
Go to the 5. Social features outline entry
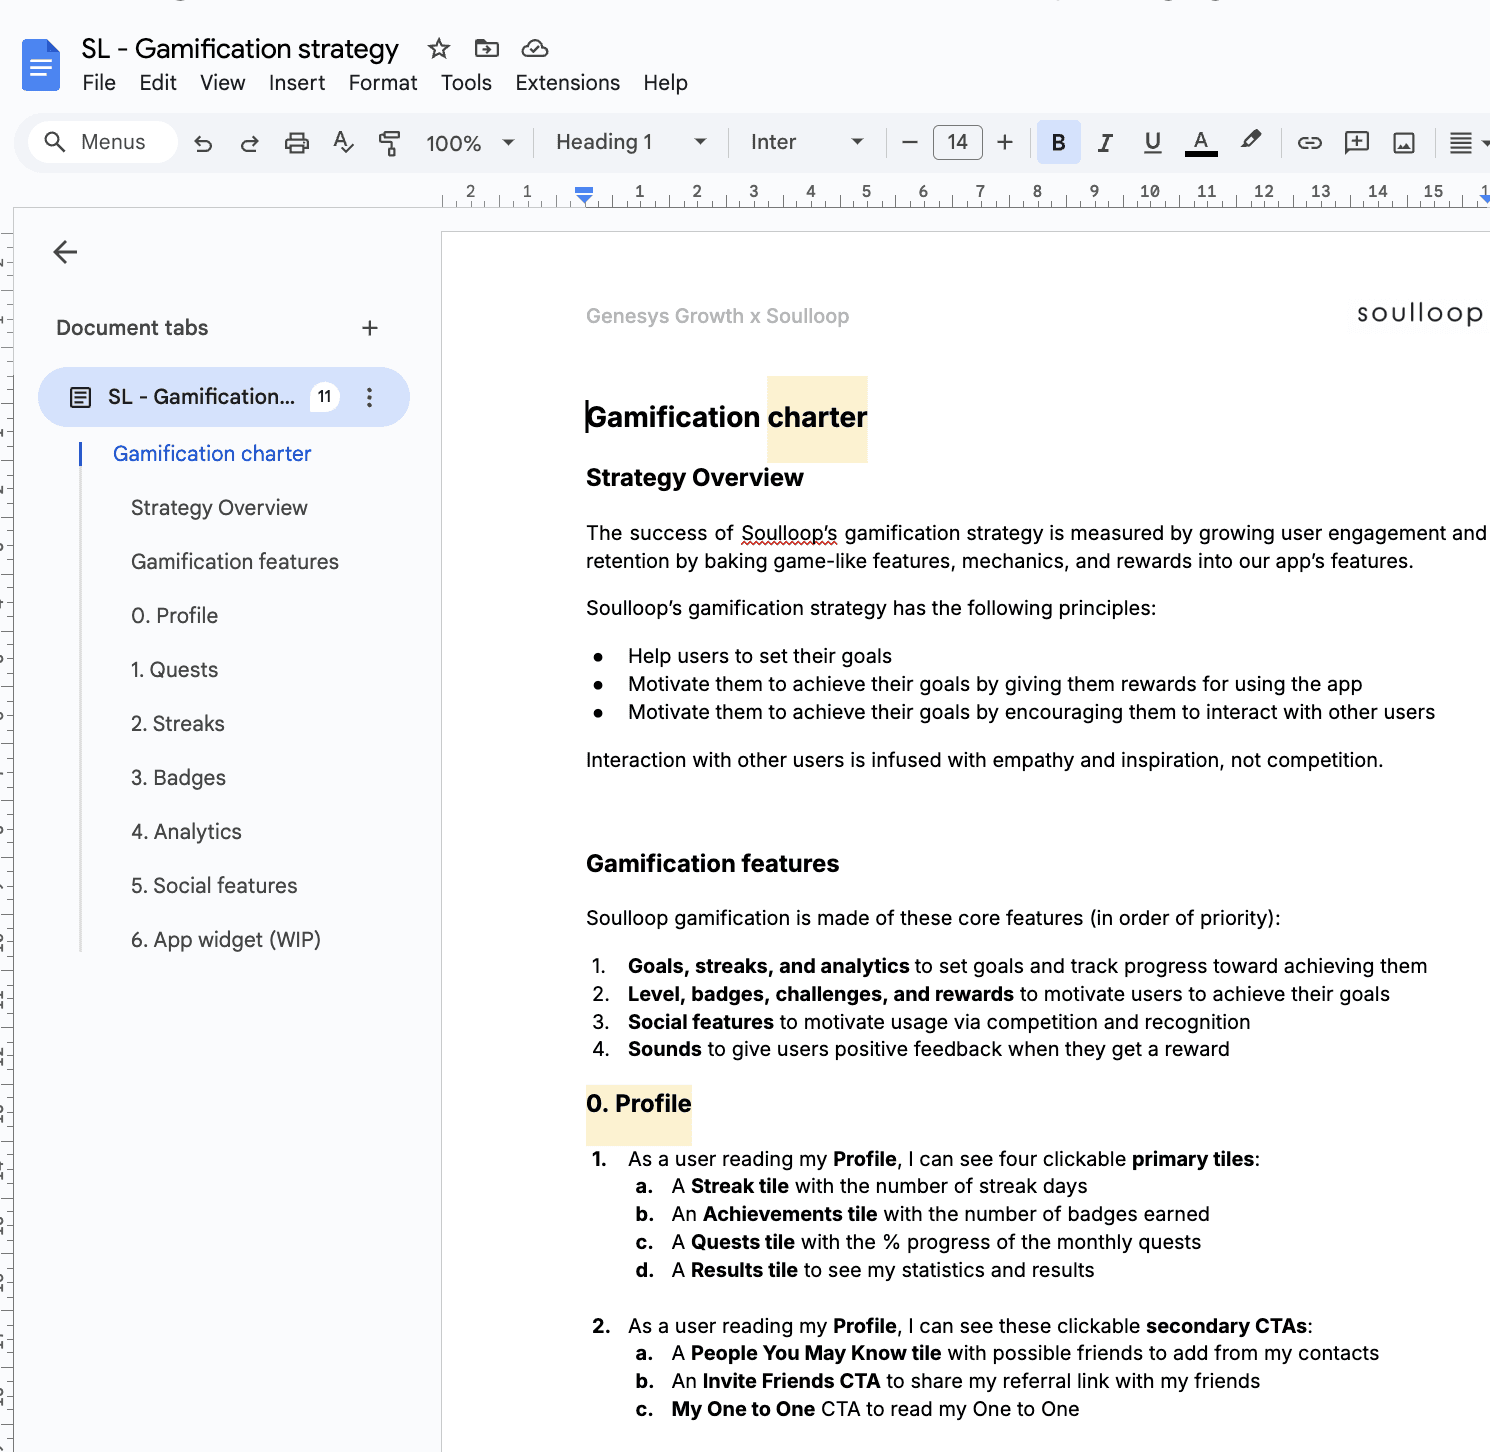pyautogui.click(x=214, y=886)
